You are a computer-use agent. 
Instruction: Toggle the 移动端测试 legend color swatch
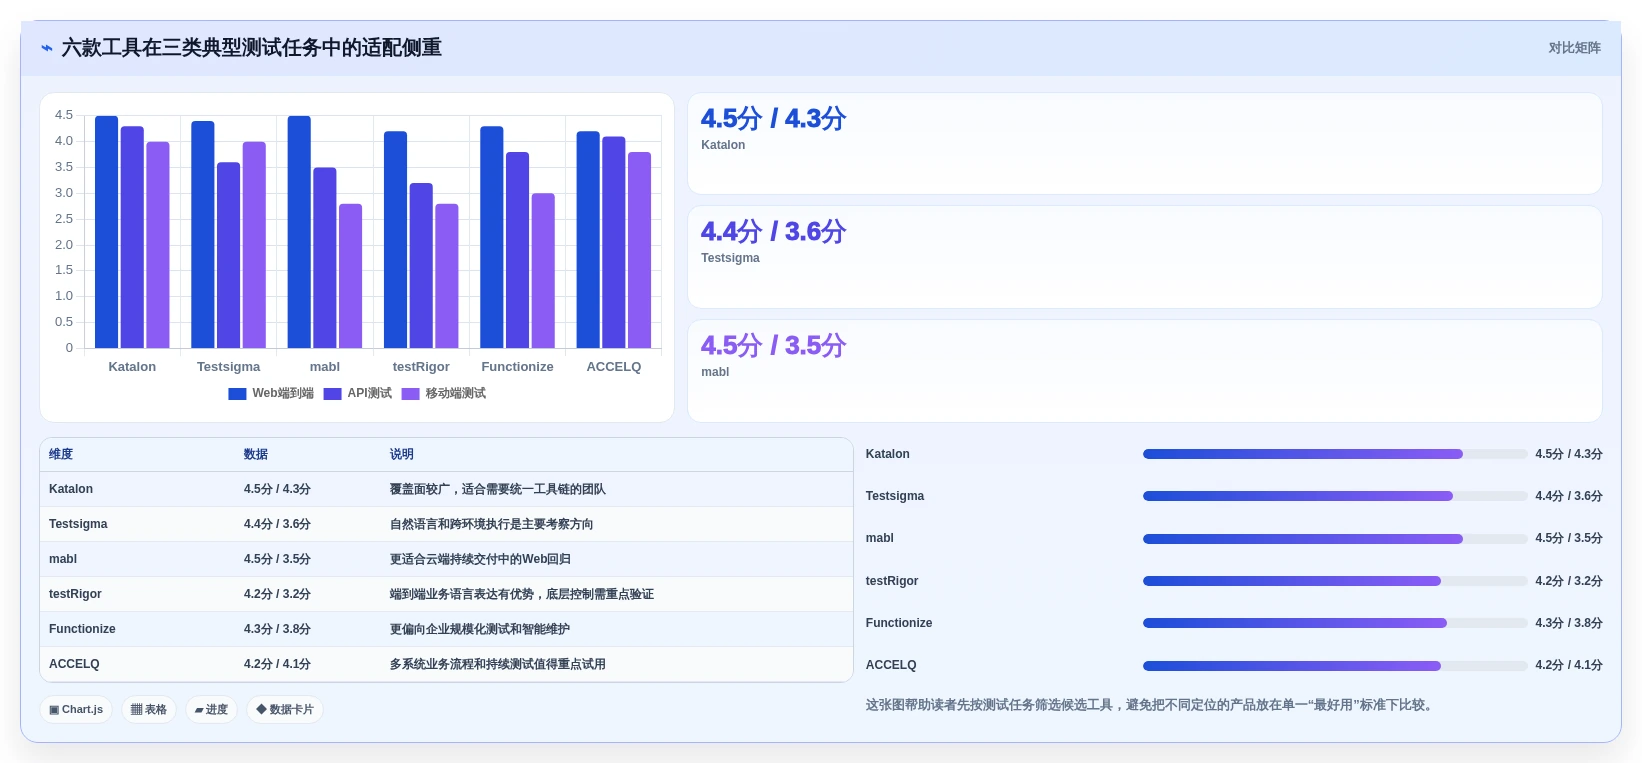coord(410,394)
